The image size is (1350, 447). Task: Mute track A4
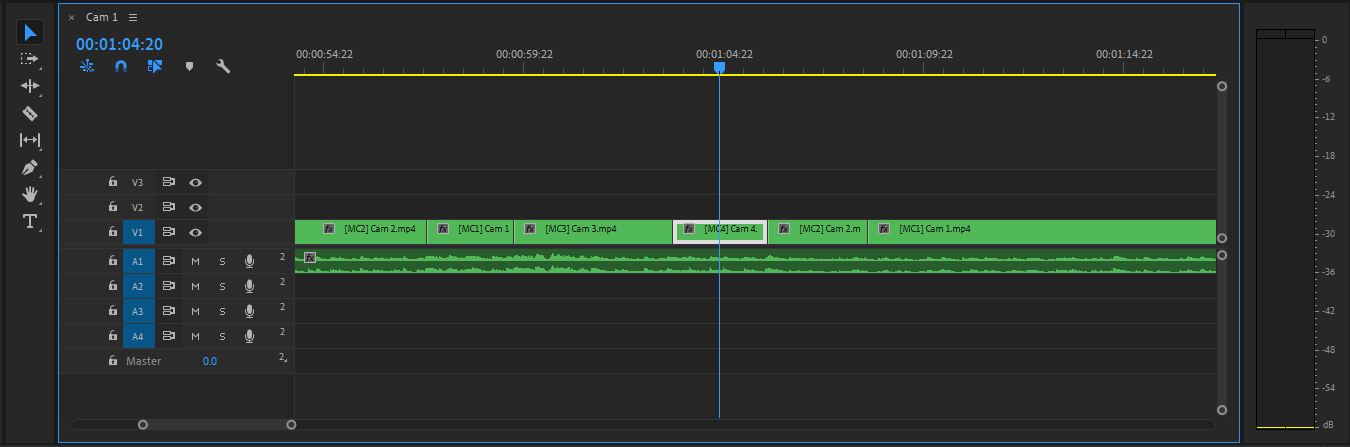(196, 336)
